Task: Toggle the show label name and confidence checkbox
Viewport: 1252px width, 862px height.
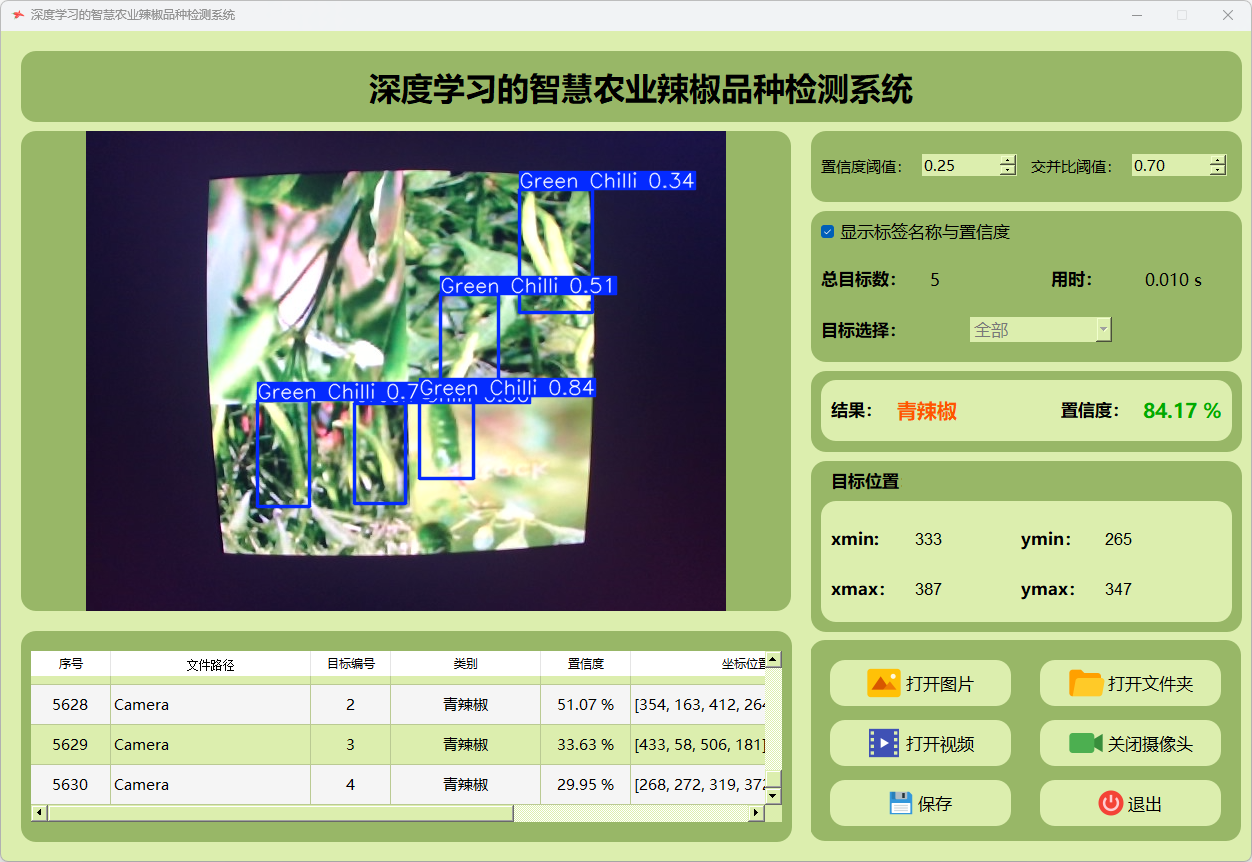Action: point(828,232)
